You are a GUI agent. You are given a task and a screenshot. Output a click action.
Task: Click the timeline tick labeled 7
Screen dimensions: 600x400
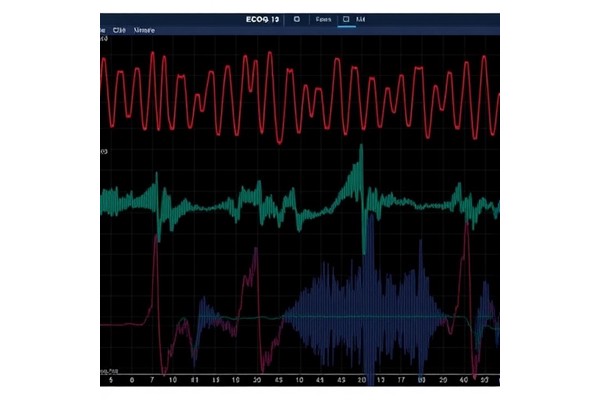pyautogui.click(x=151, y=381)
